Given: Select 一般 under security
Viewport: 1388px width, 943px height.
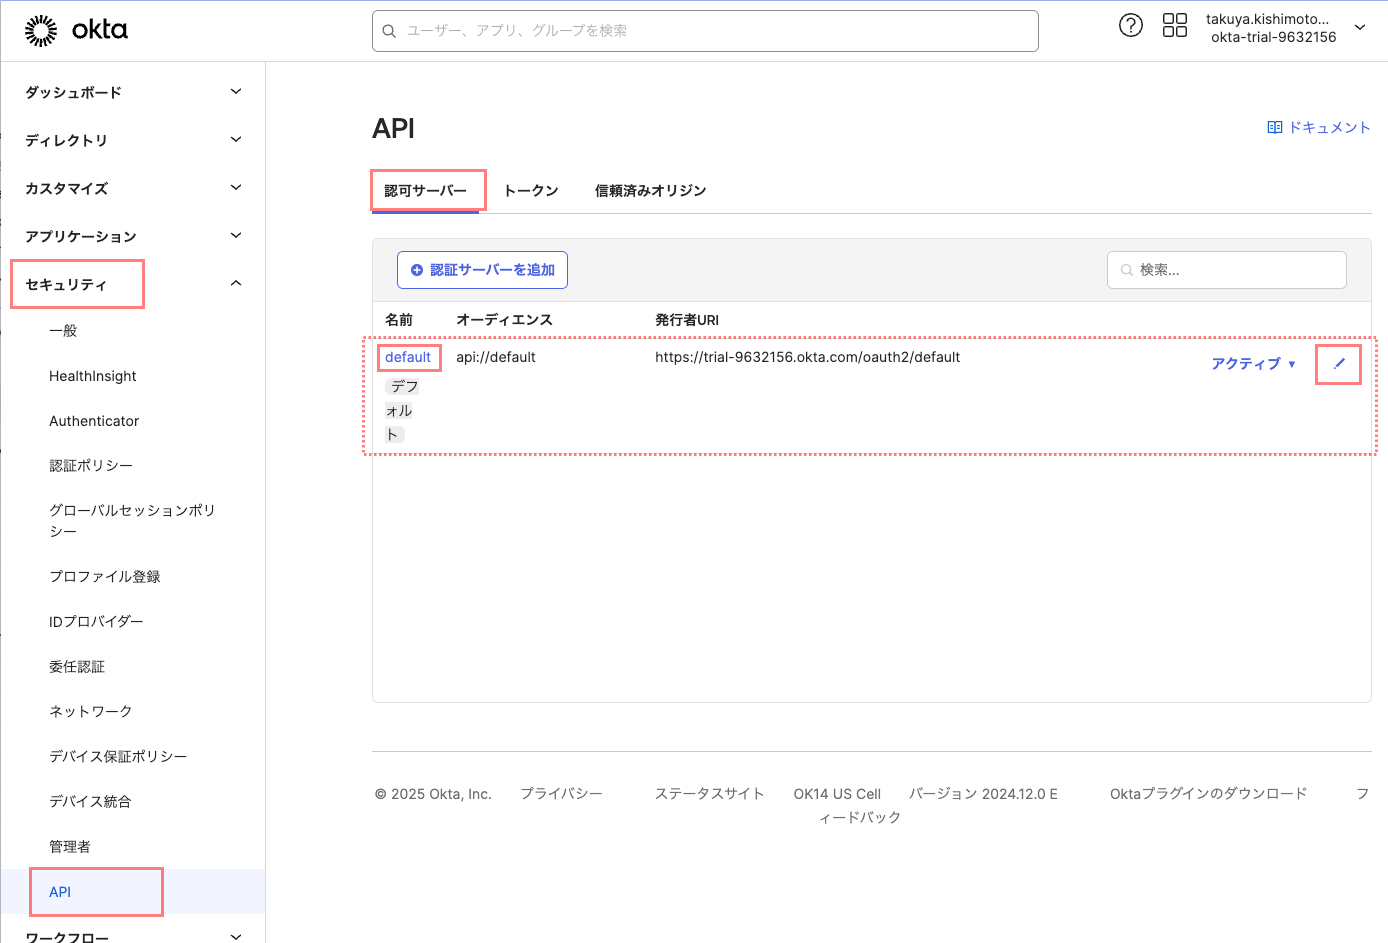Looking at the screenshot, I should tap(63, 331).
